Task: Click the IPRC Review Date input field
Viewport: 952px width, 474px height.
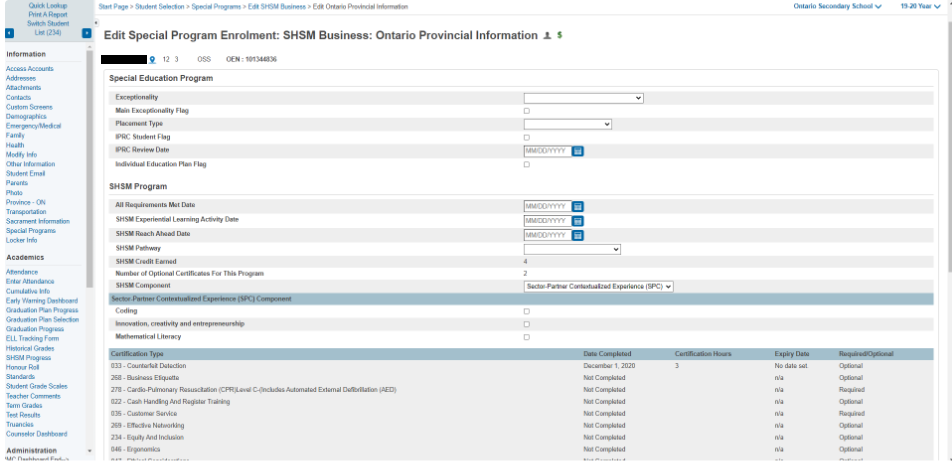Action: [547, 151]
